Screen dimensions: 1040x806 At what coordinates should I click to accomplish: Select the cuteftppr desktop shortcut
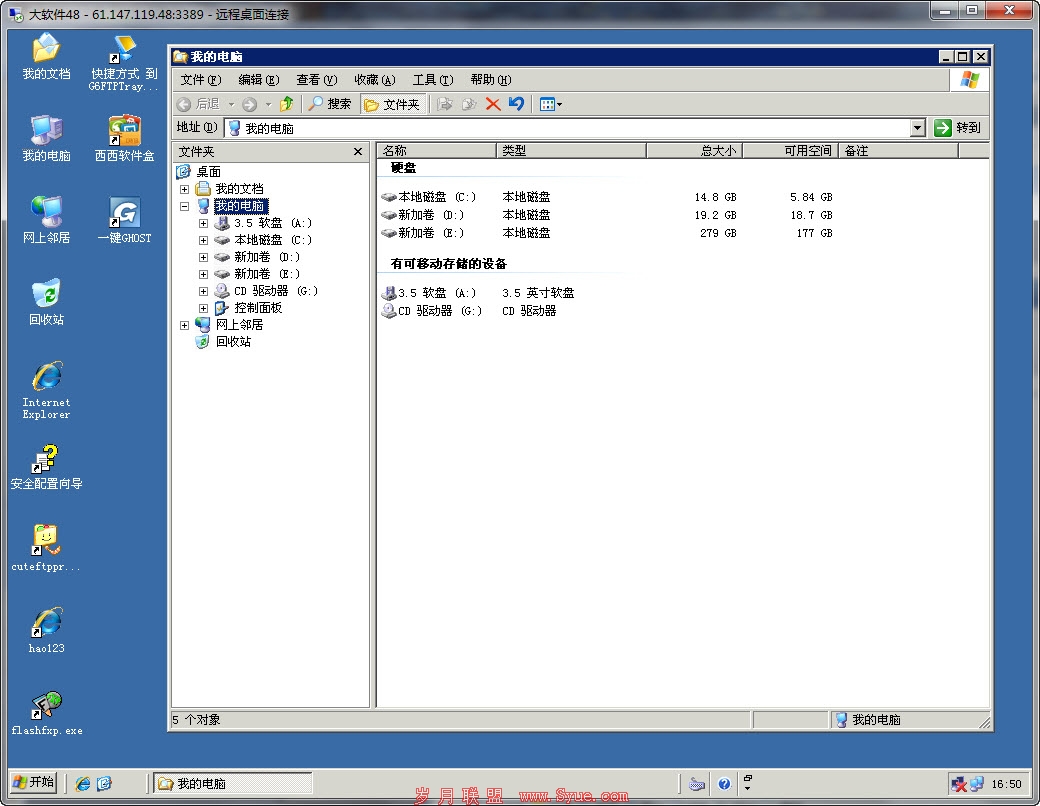coord(46,549)
